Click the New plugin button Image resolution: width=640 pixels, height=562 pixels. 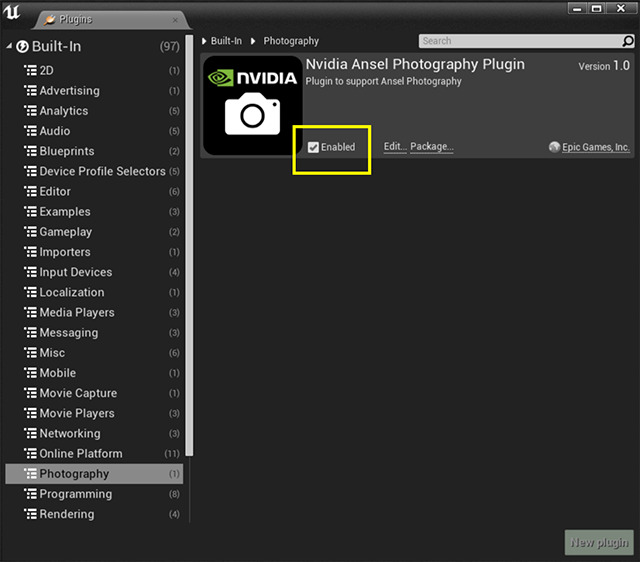(x=599, y=542)
